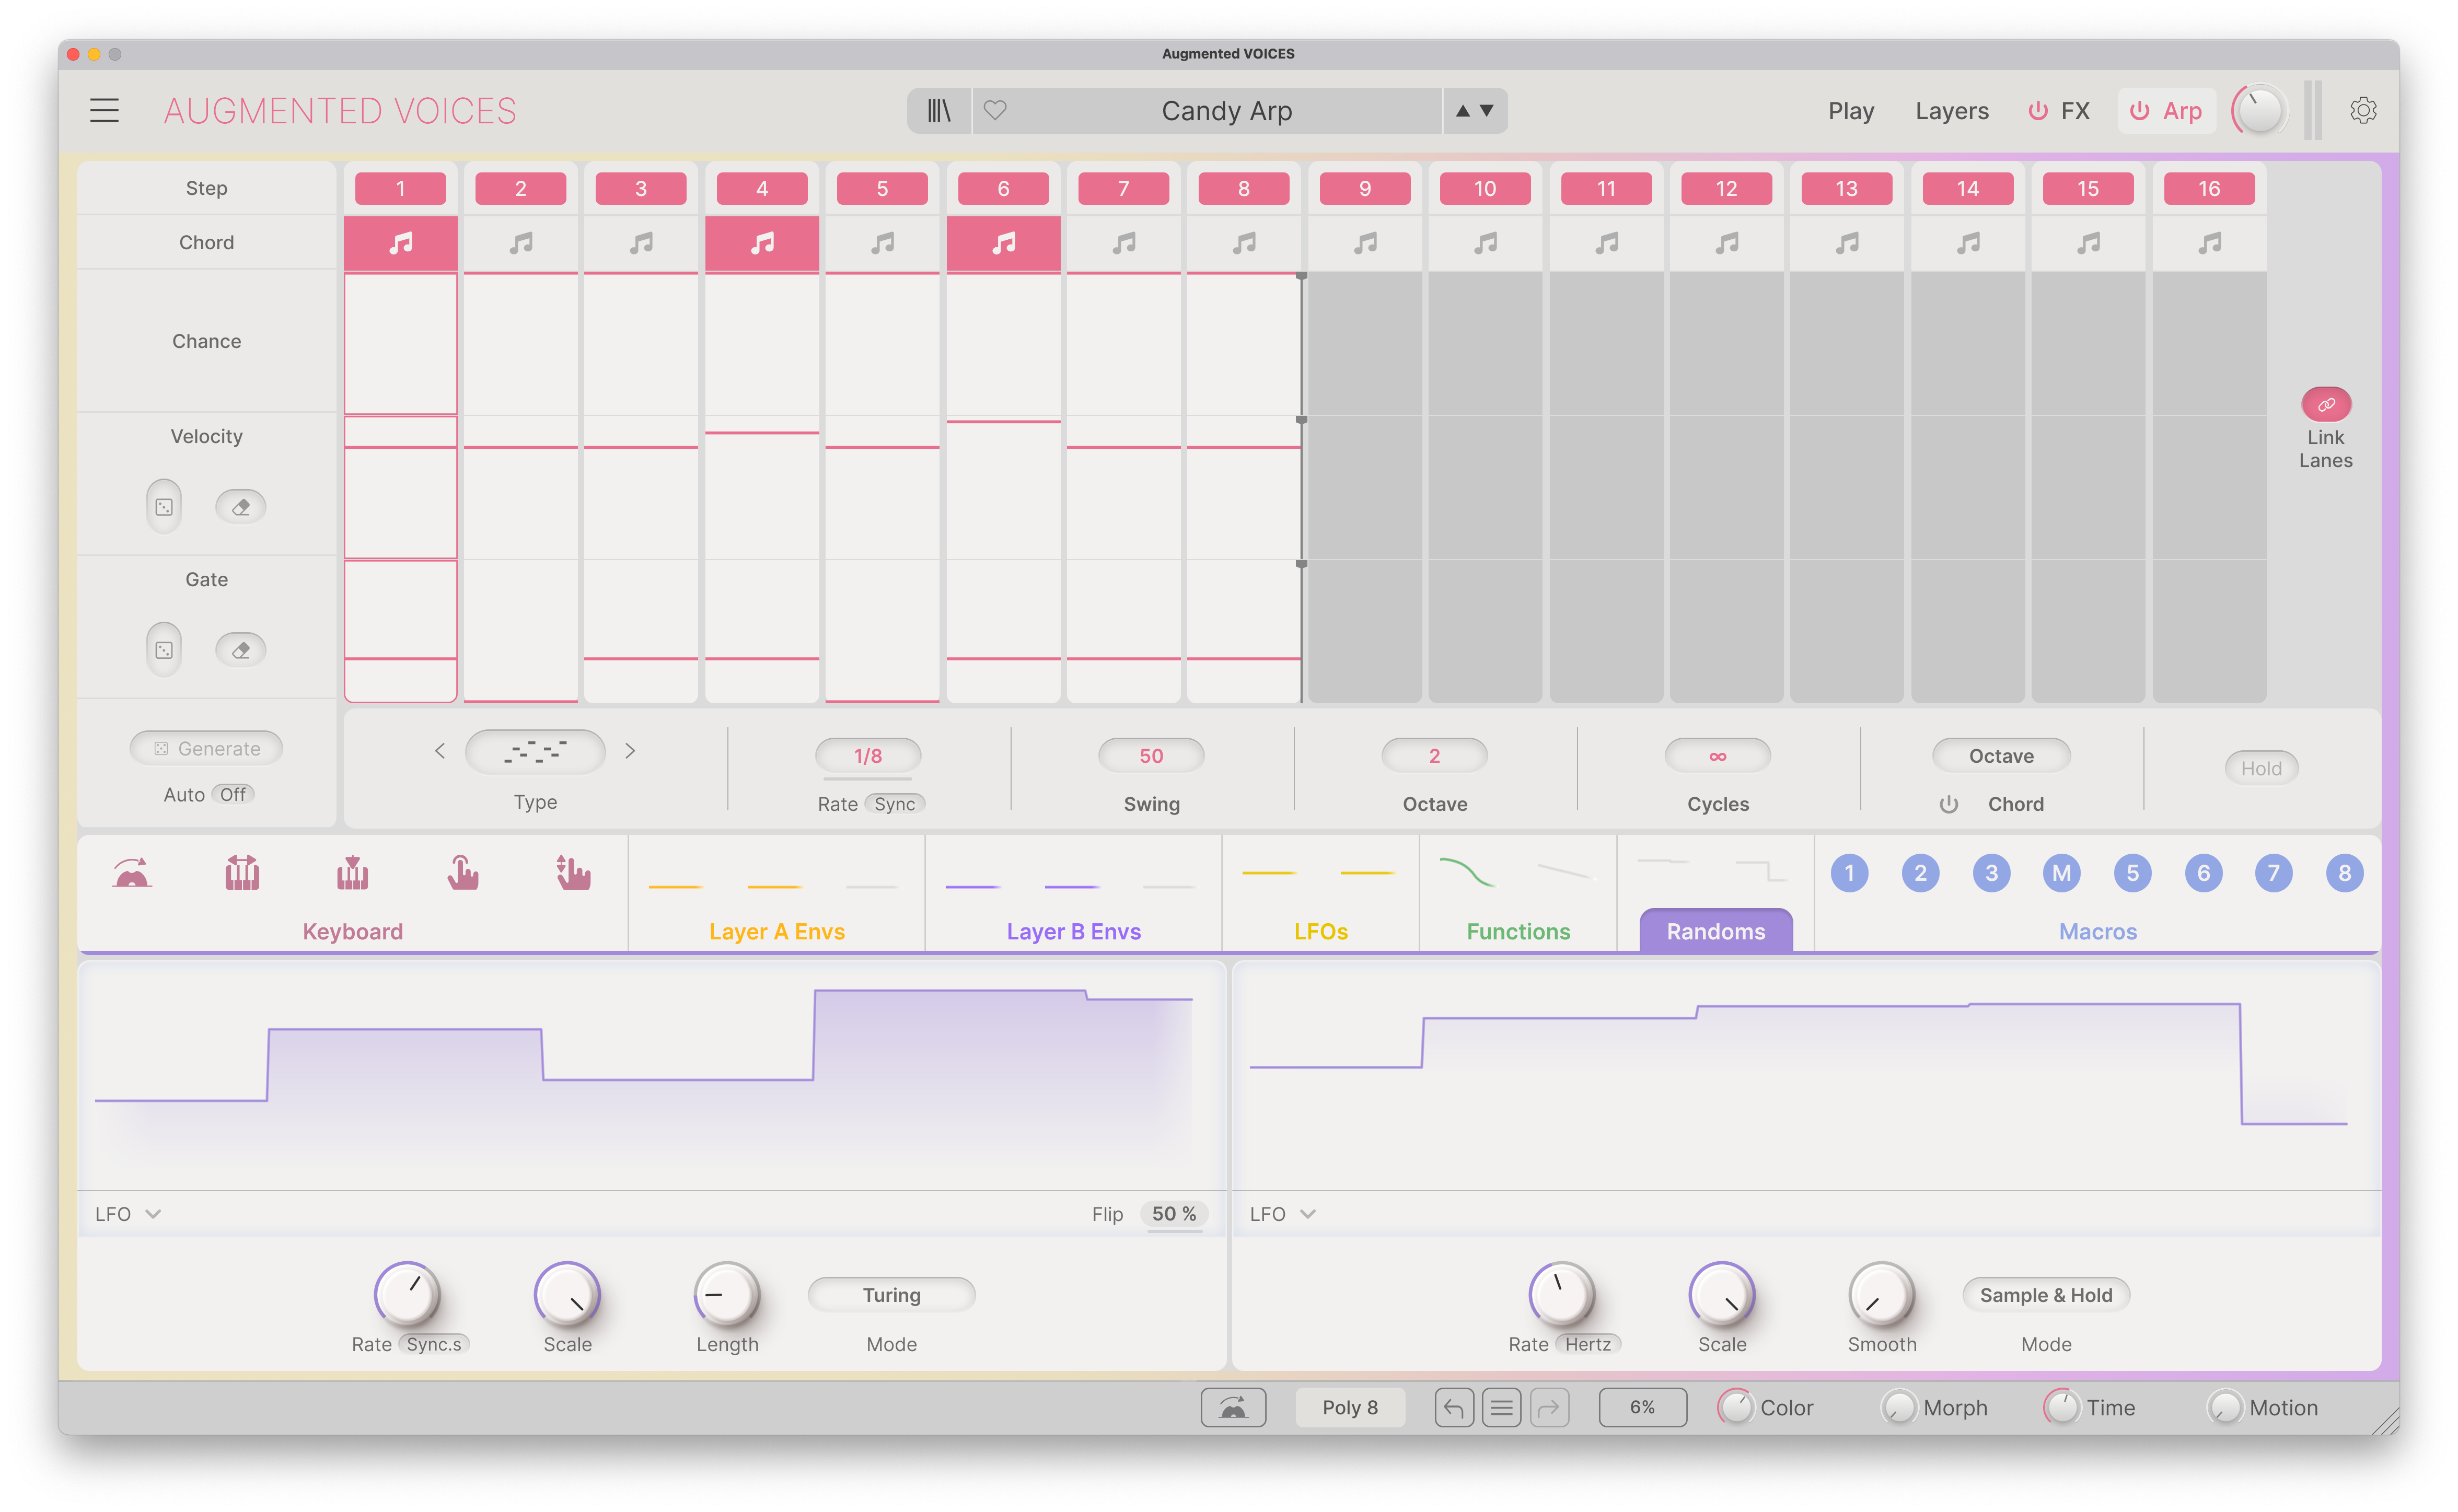Open the Sample & Hold mode selector
This screenshot has height=1512, width=2458.
click(2046, 1295)
